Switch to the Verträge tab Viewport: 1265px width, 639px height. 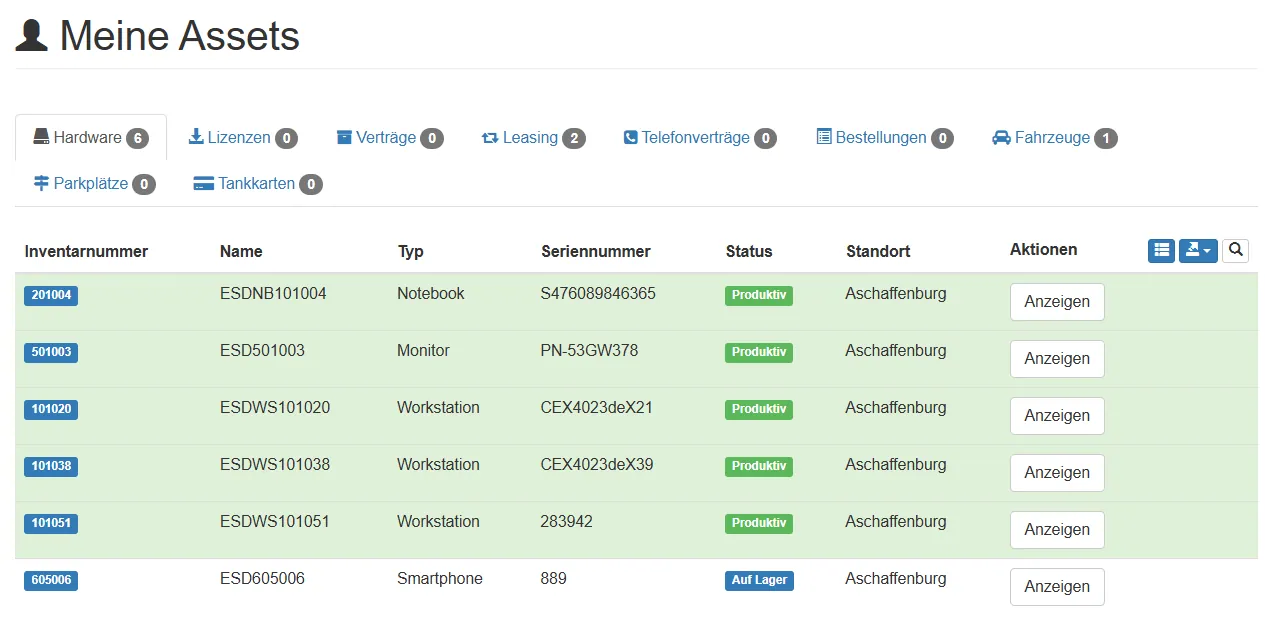(x=389, y=138)
